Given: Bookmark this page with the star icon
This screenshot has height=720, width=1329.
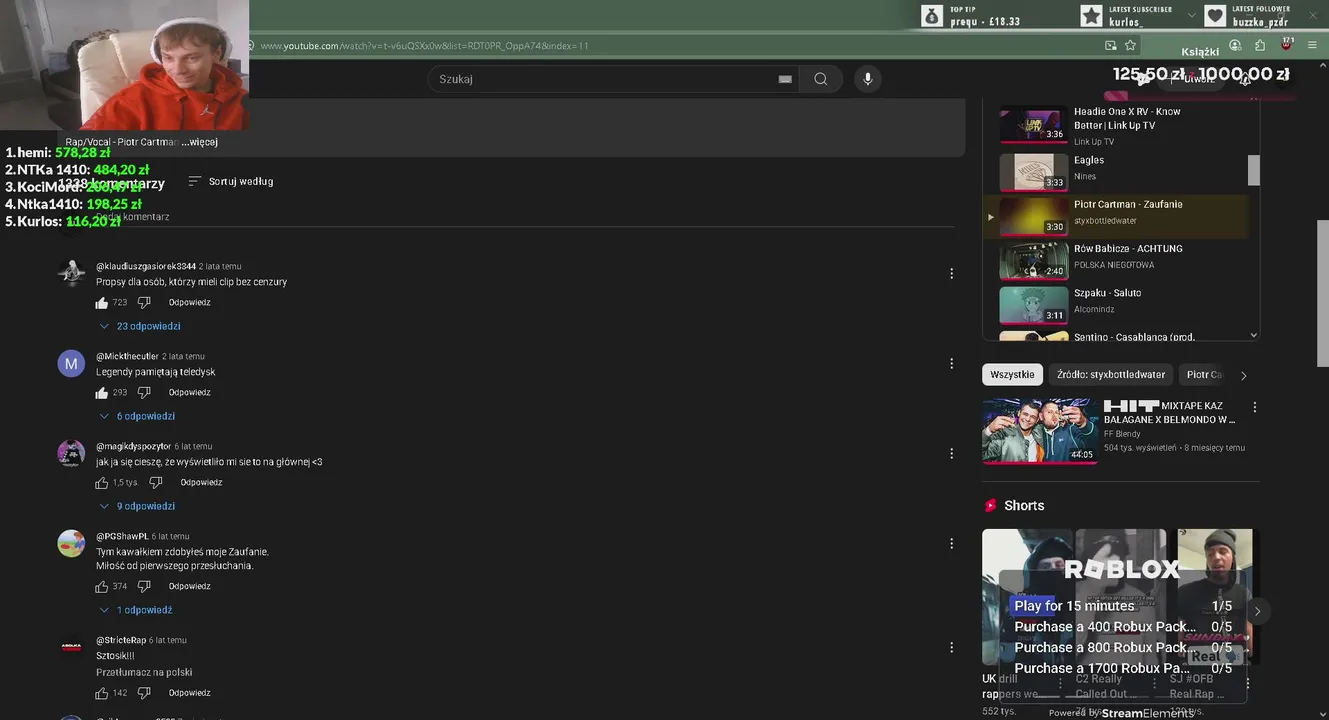Looking at the screenshot, I should pos(1130,45).
